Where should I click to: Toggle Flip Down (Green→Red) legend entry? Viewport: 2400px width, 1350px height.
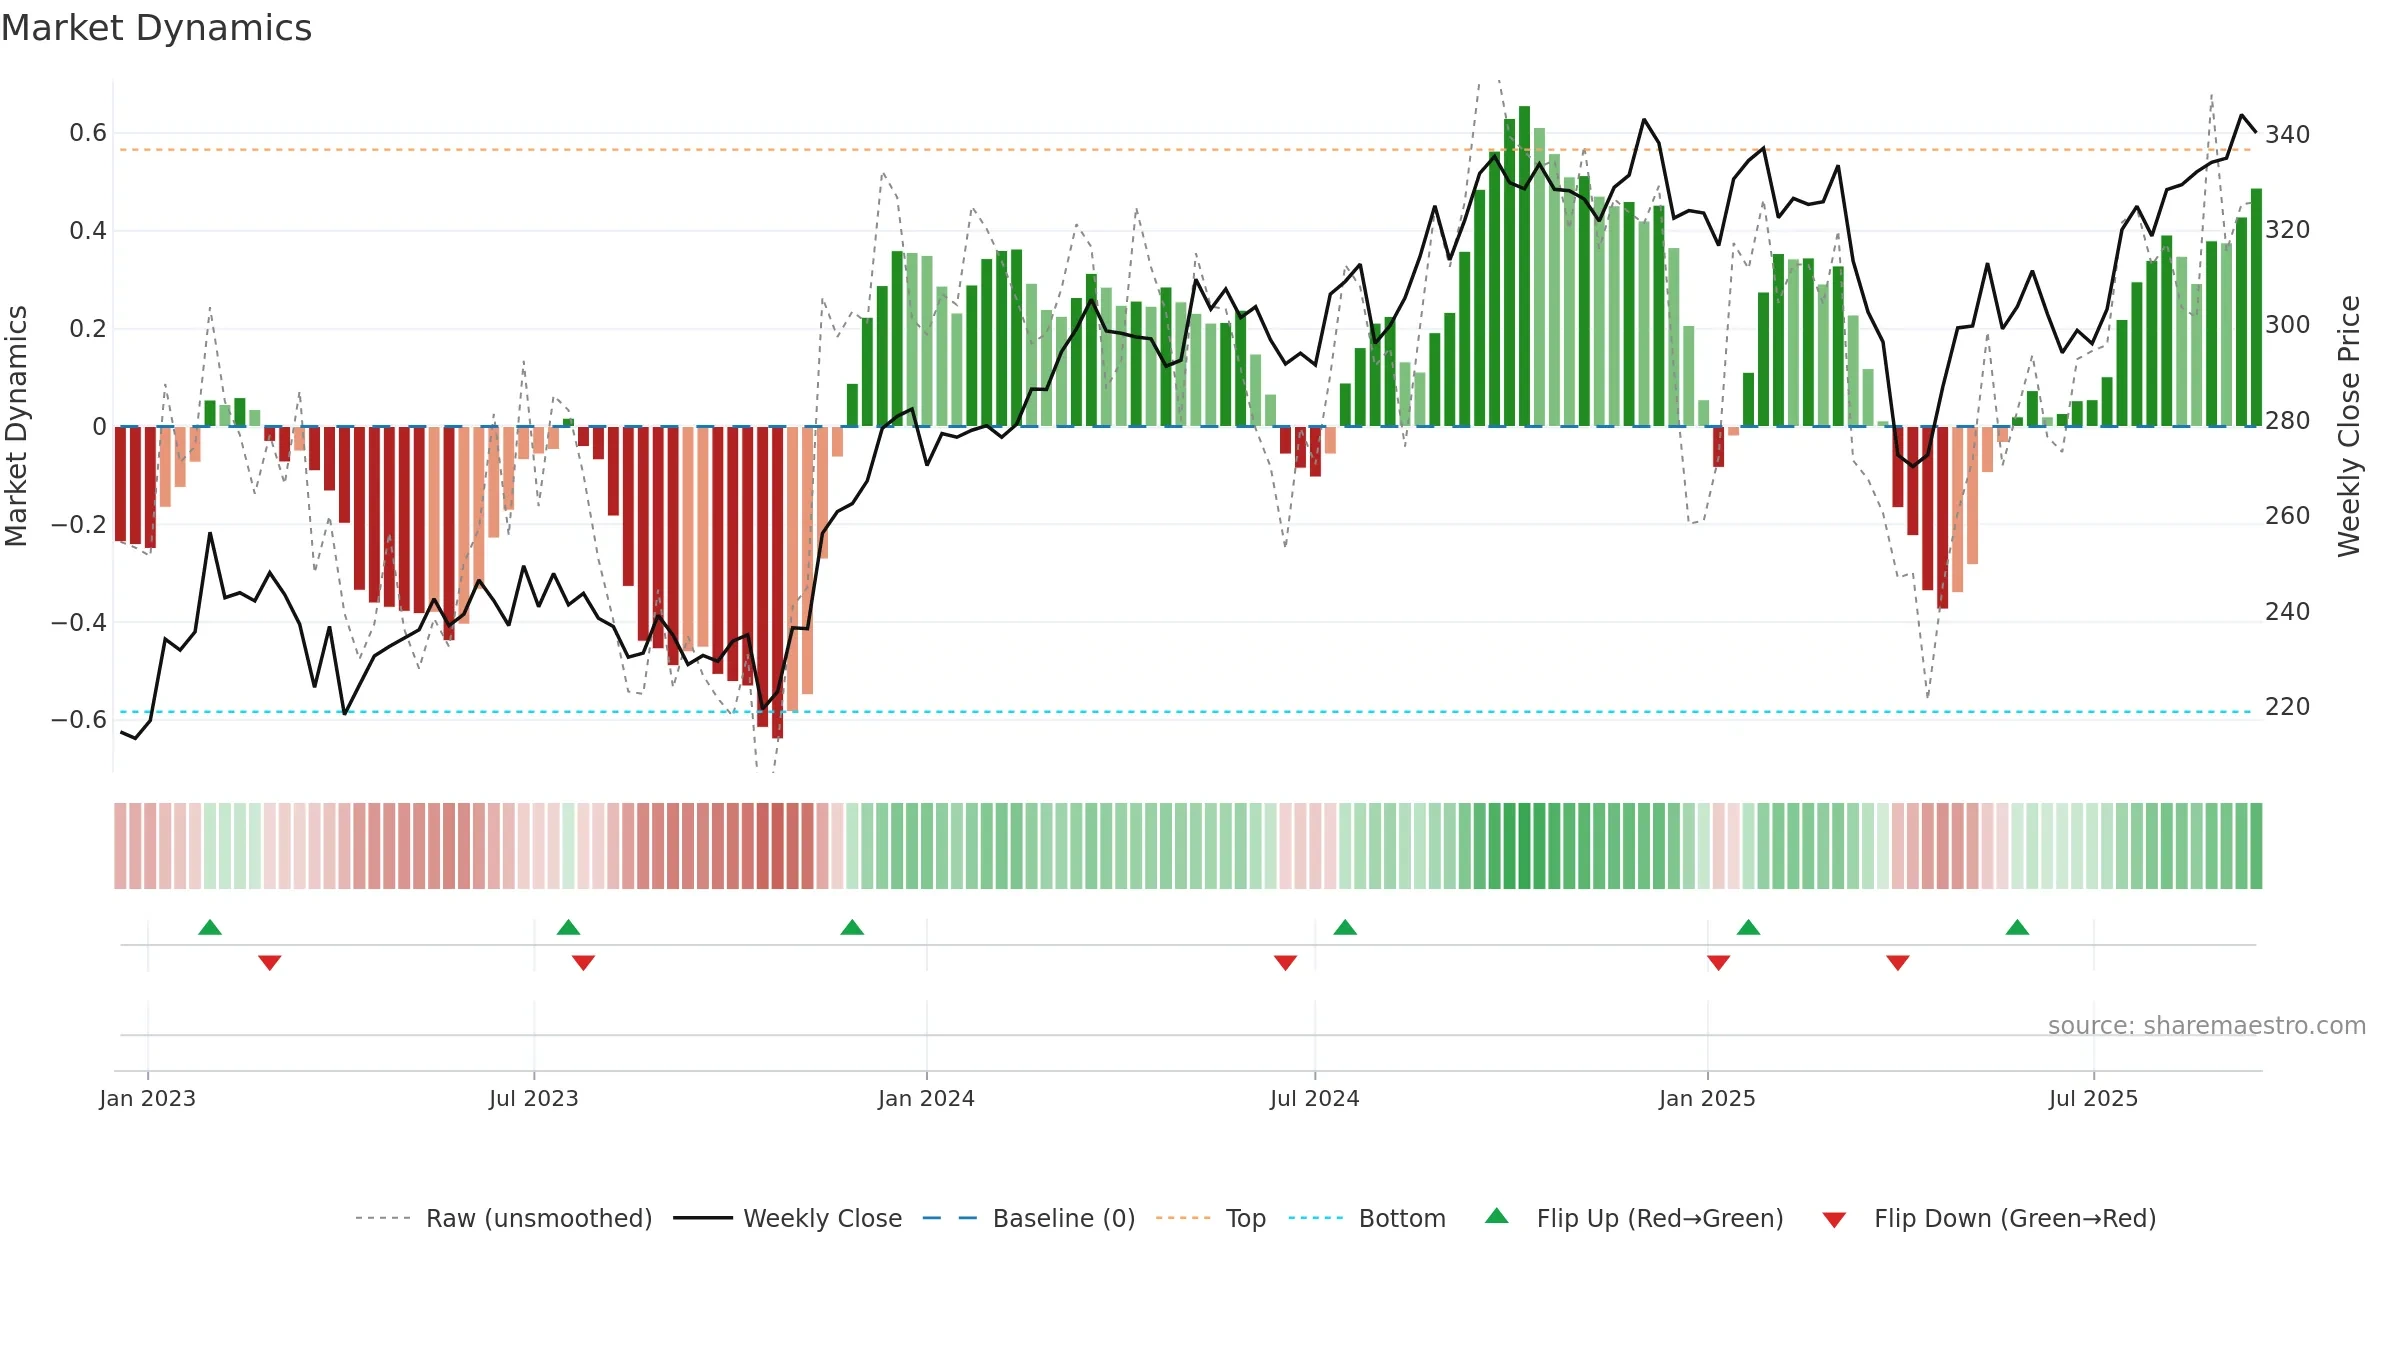[1989, 1218]
